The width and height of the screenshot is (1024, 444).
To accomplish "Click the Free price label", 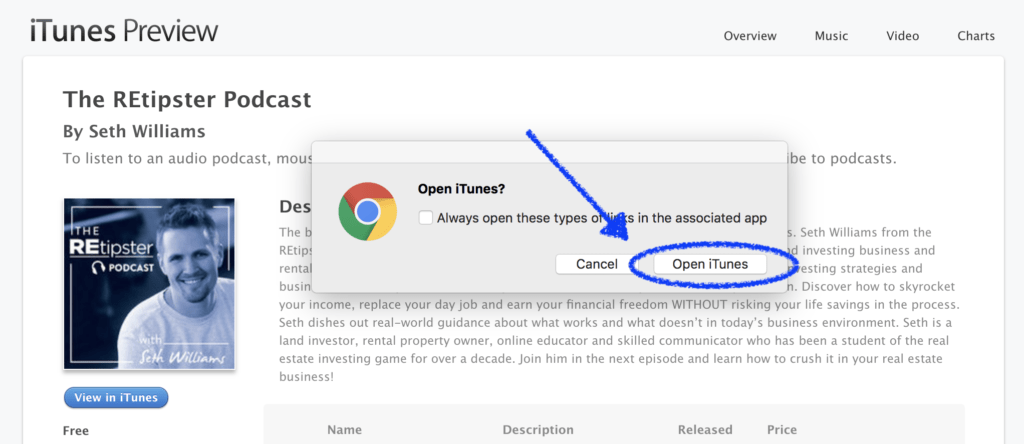I will (76, 430).
